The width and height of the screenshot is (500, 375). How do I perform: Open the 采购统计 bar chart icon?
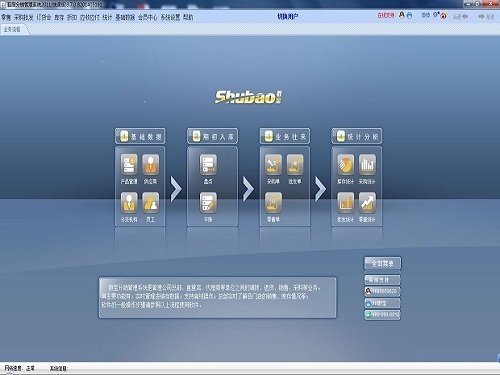tap(367, 165)
